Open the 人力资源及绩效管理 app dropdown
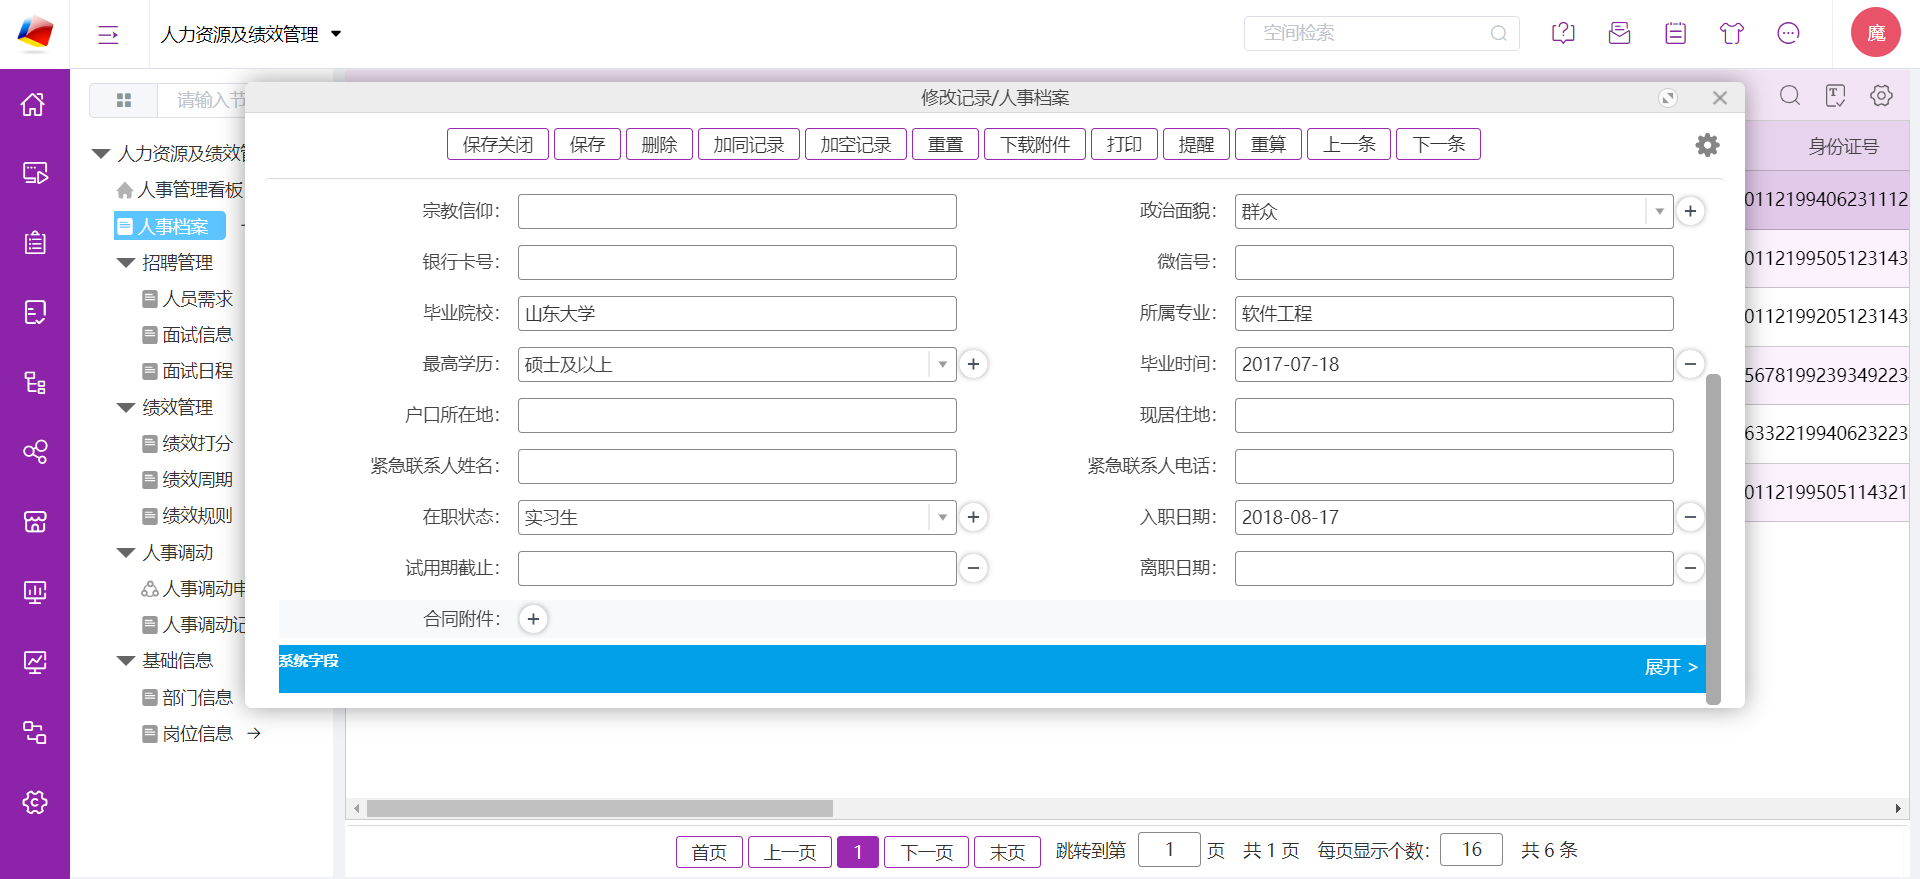The image size is (1920, 879). 251,34
